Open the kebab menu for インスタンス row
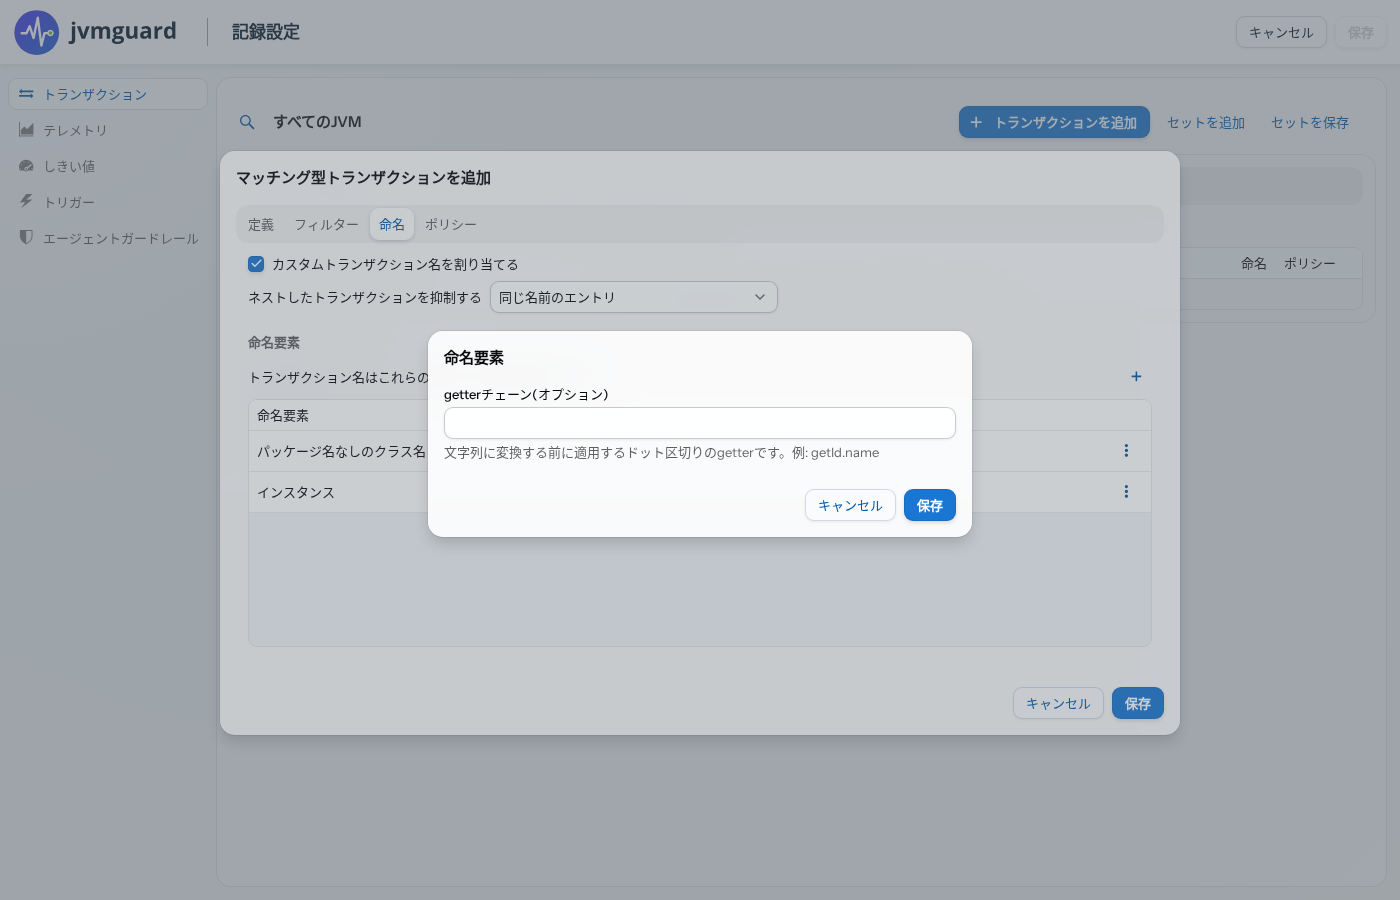The width and height of the screenshot is (1400, 900). [1126, 492]
